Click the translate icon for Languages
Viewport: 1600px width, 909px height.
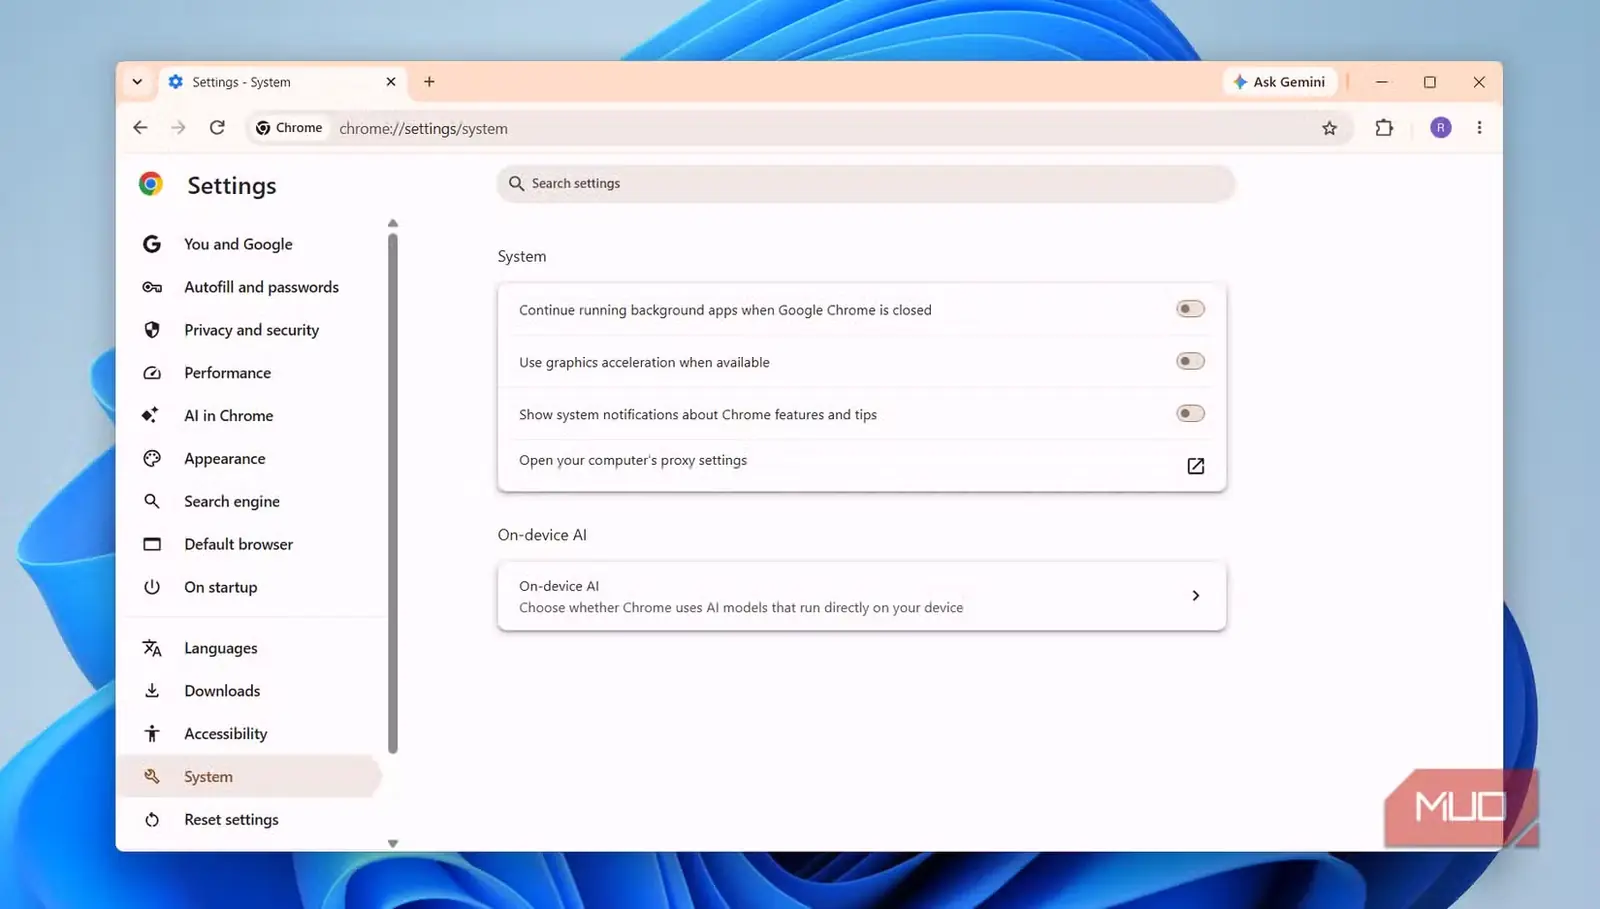(152, 648)
